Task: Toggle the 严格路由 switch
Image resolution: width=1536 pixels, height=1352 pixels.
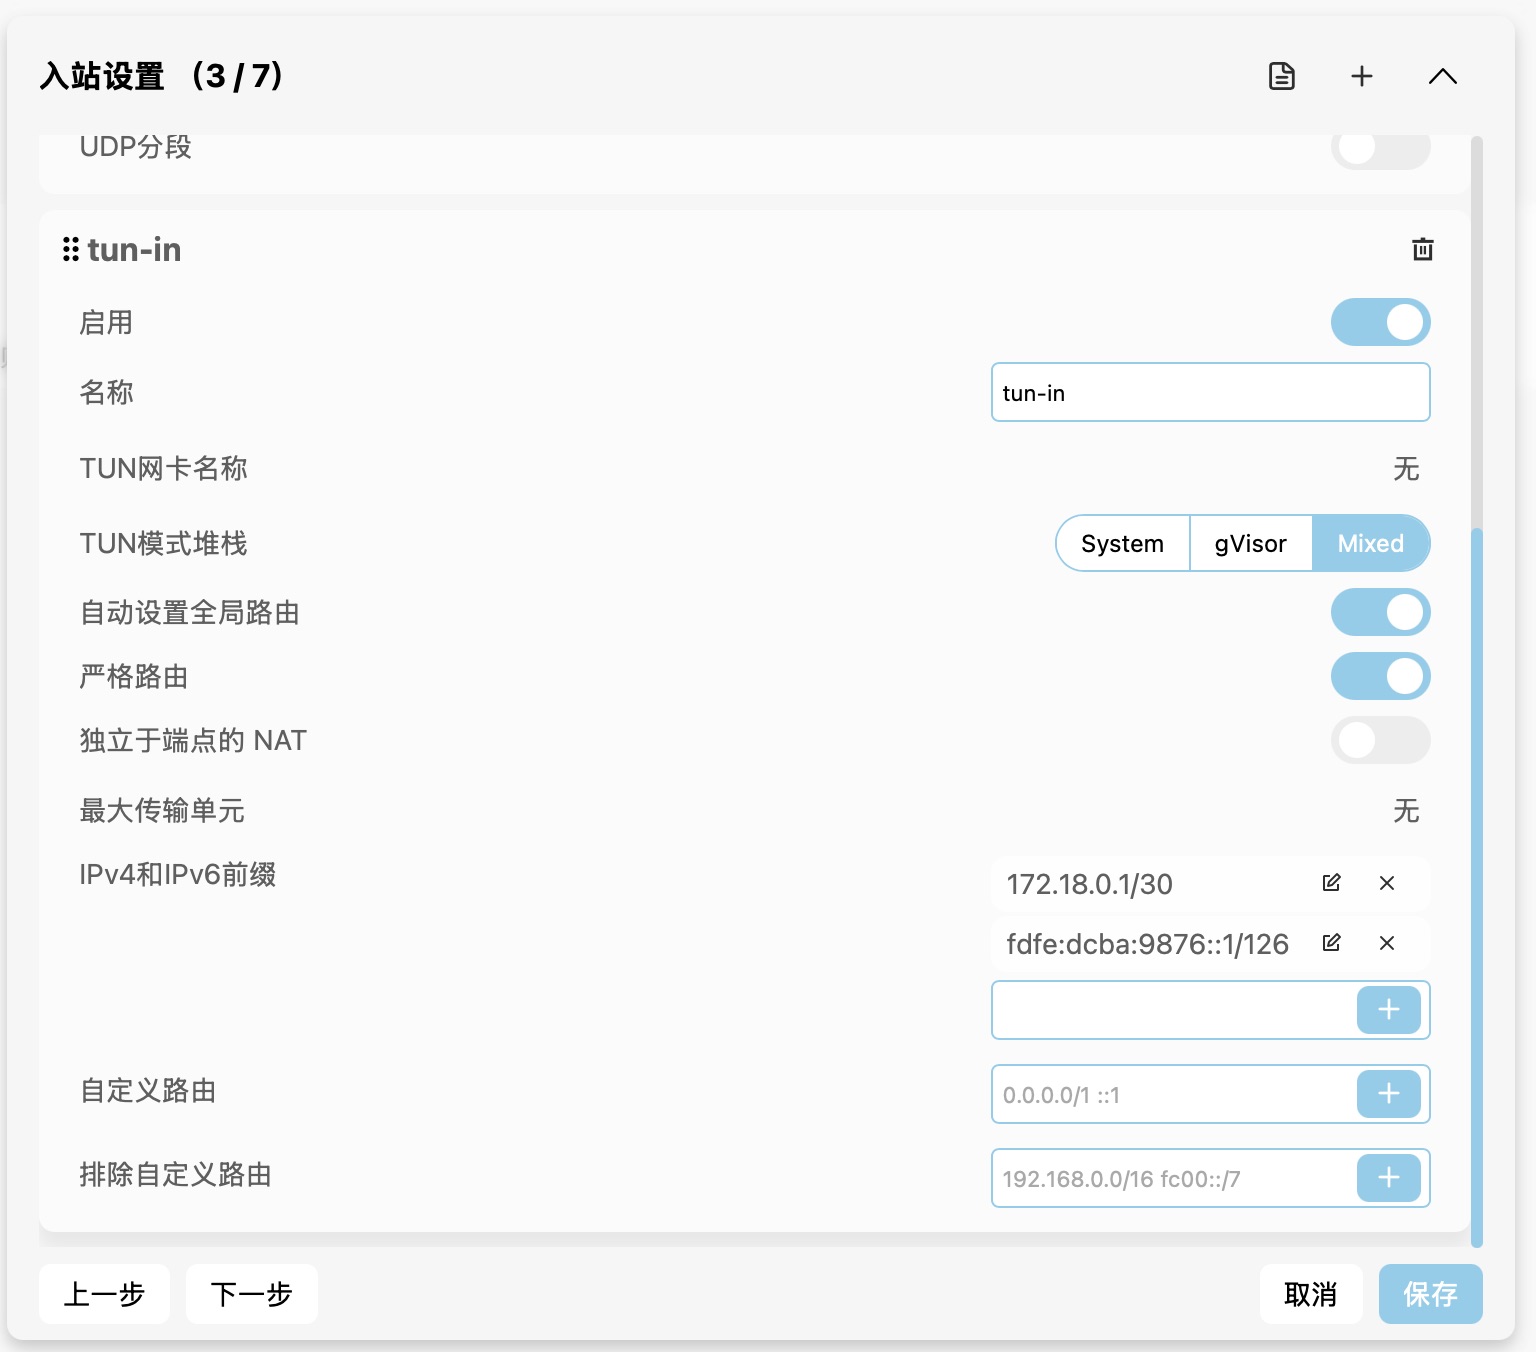Action: 1380,676
